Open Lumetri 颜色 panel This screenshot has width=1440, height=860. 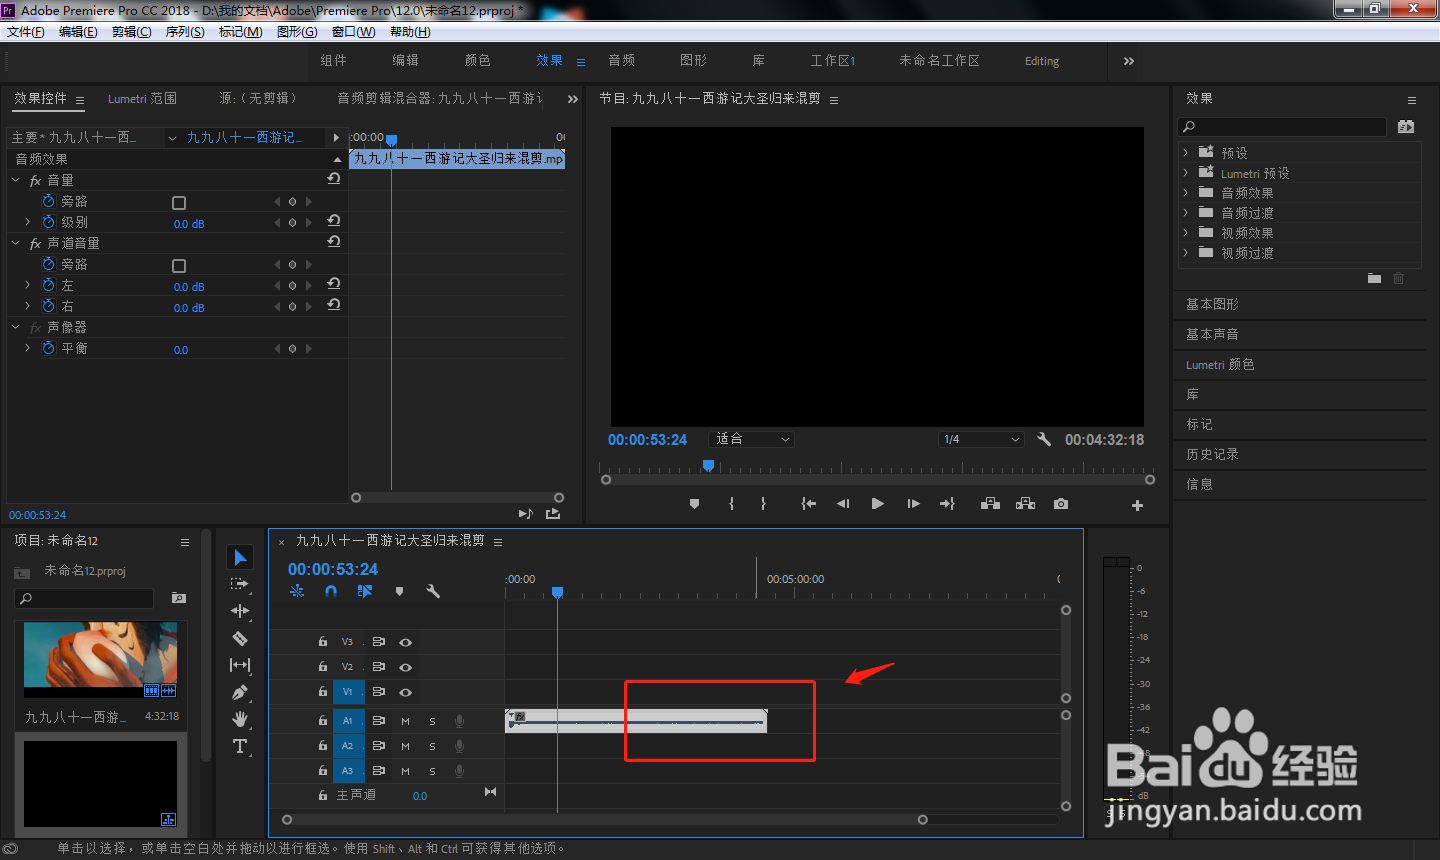point(1220,365)
